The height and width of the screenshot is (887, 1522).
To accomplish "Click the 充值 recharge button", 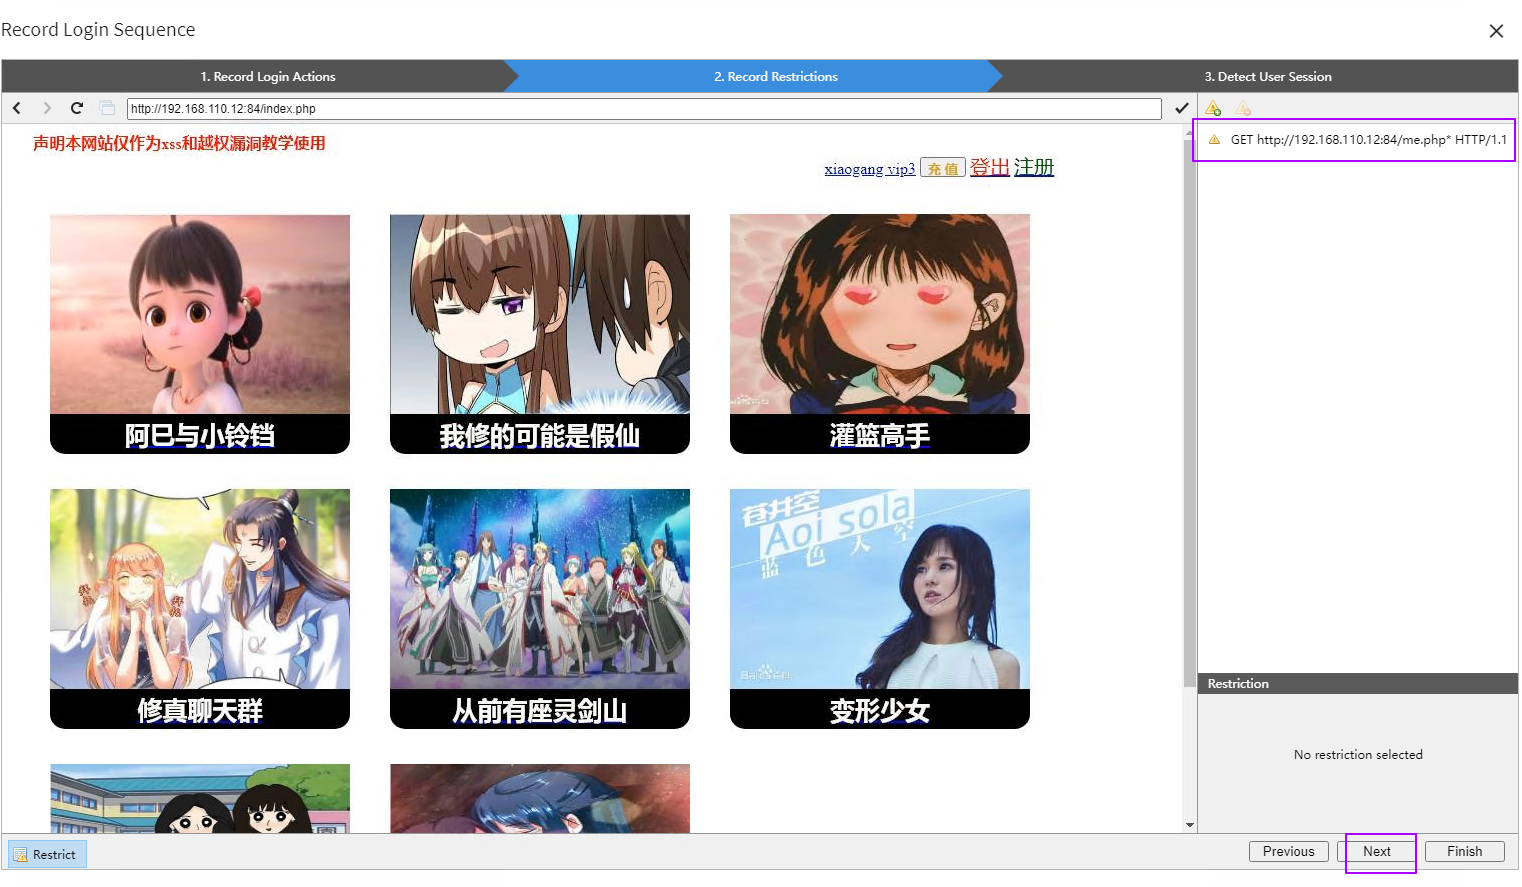I will tap(942, 168).
